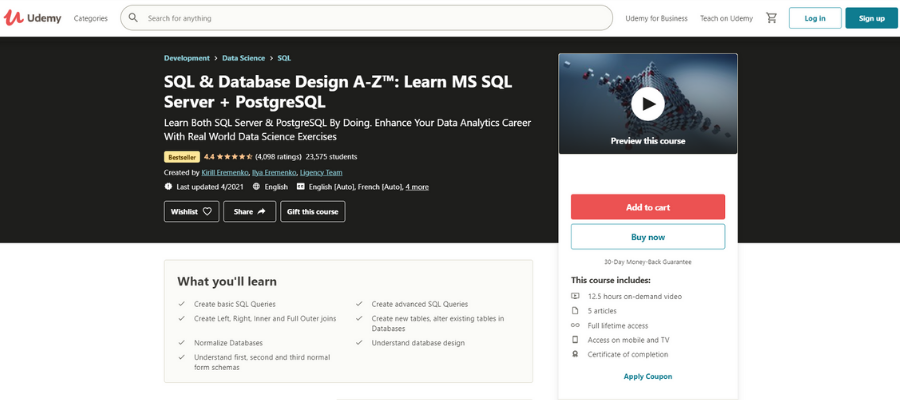Viewport: 900px width, 400px height.
Task: Click the course preview thumbnail image
Action: click(647, 103)
